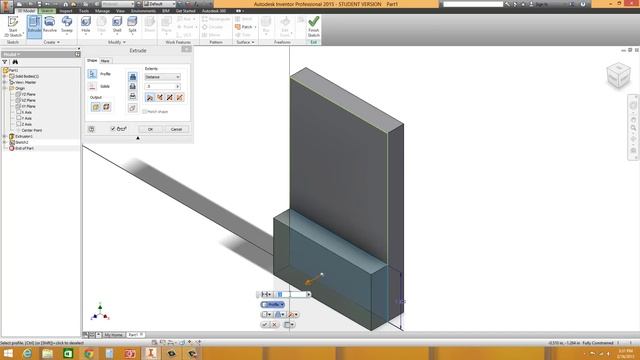640x360 pixels.
Task: Choose the Intersect operation in Extrude dialog
Action: 133,96
